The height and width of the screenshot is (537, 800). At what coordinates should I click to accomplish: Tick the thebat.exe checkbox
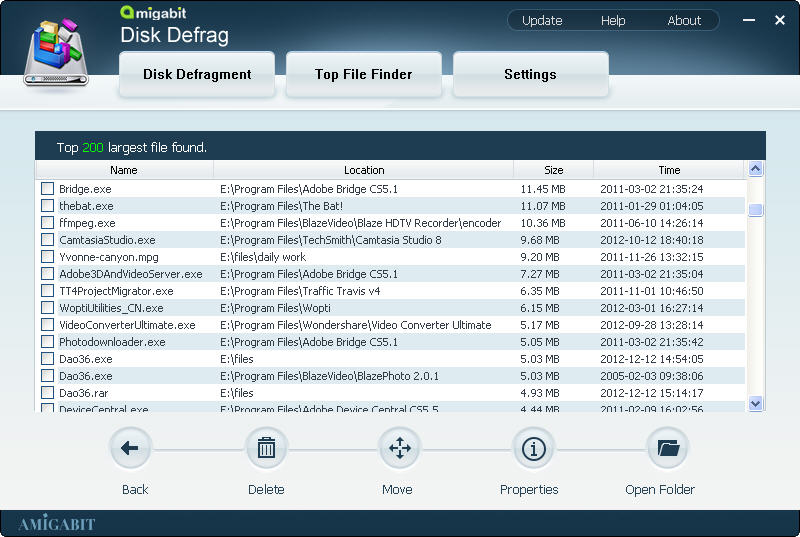point(47,206)
